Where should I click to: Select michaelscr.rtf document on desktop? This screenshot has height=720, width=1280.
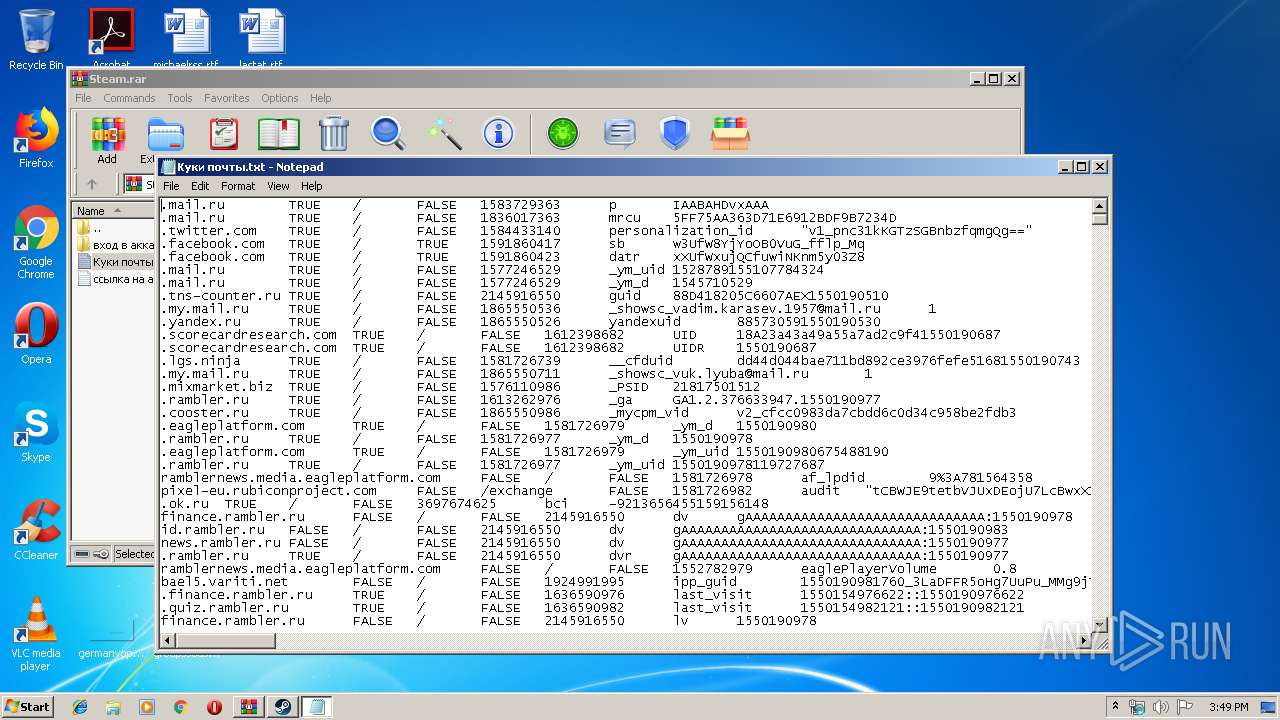187,40
